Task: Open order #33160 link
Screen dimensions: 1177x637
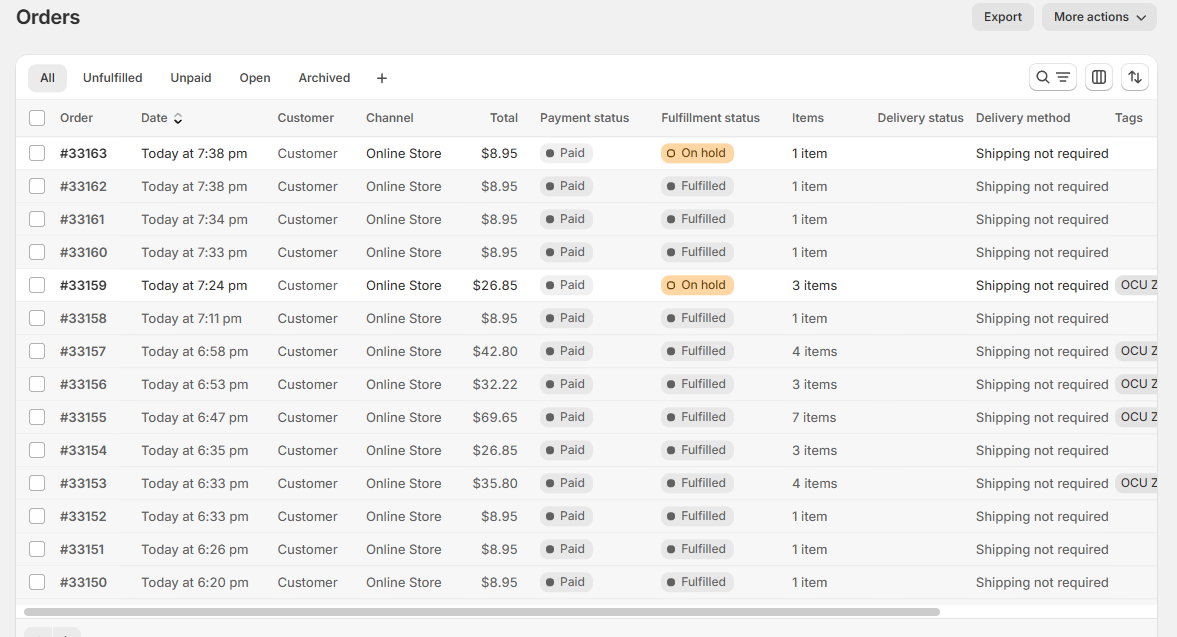Action: pyautogui.click(x=83, y=252)
